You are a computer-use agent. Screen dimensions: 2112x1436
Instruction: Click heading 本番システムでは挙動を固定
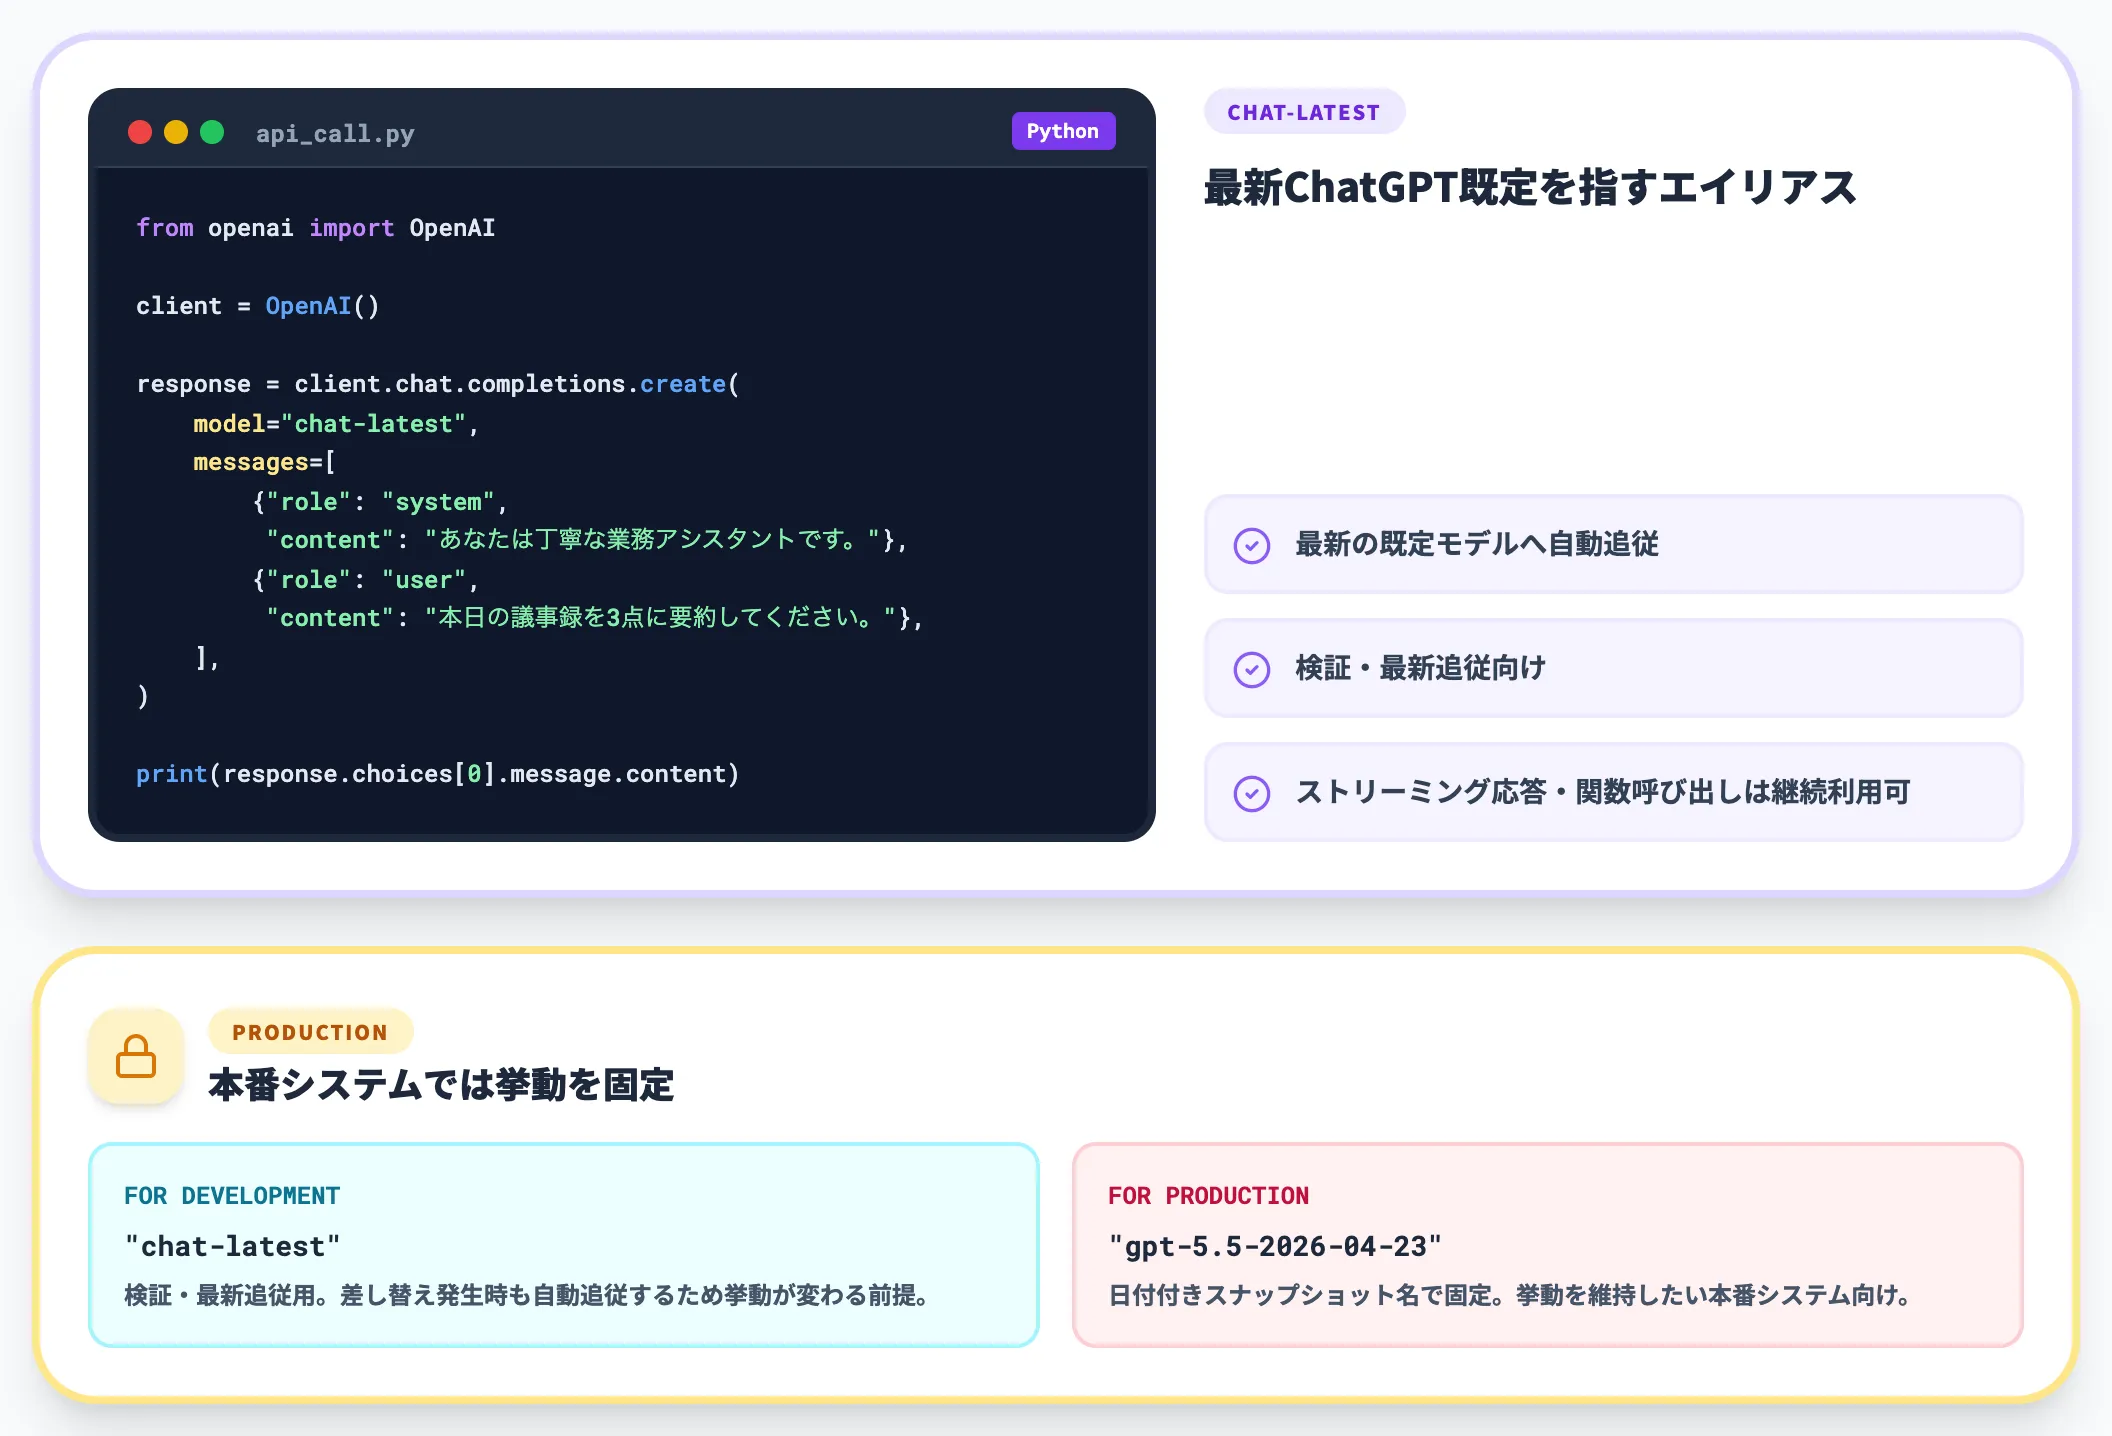click(441, 1084)
